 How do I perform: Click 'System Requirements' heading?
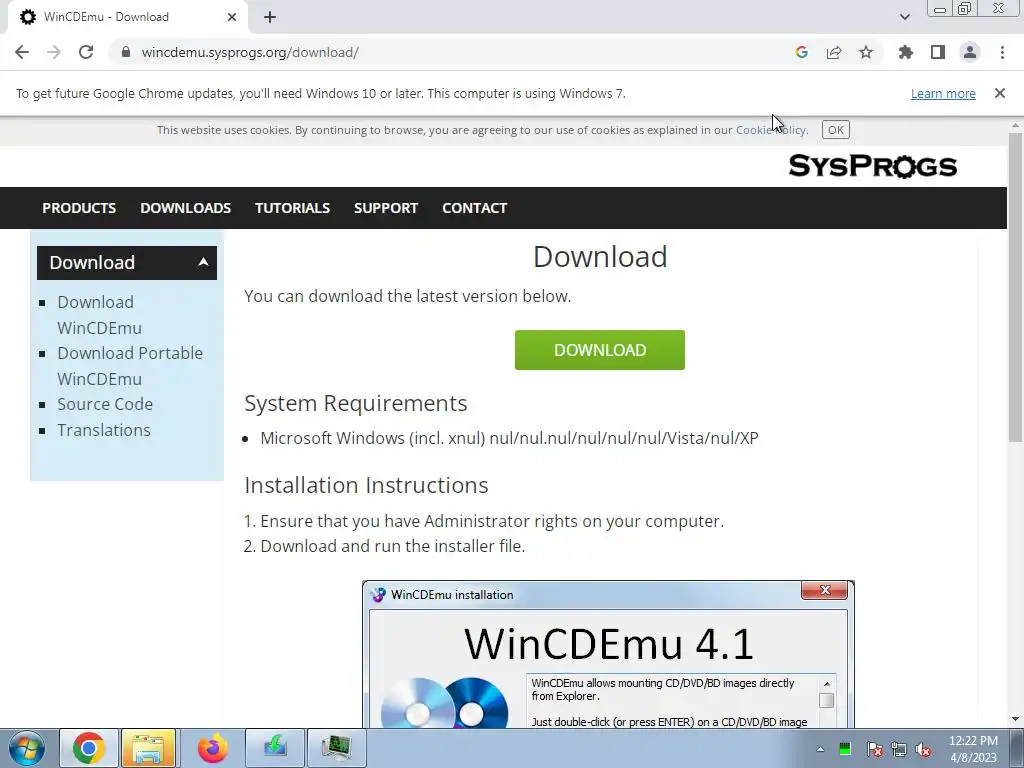tap(356, 404)
